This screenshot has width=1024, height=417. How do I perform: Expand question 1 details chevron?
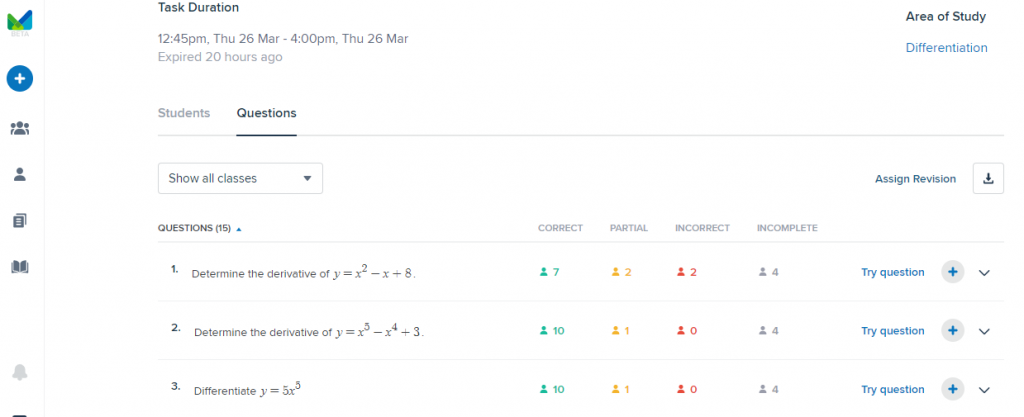click(984, 272)
